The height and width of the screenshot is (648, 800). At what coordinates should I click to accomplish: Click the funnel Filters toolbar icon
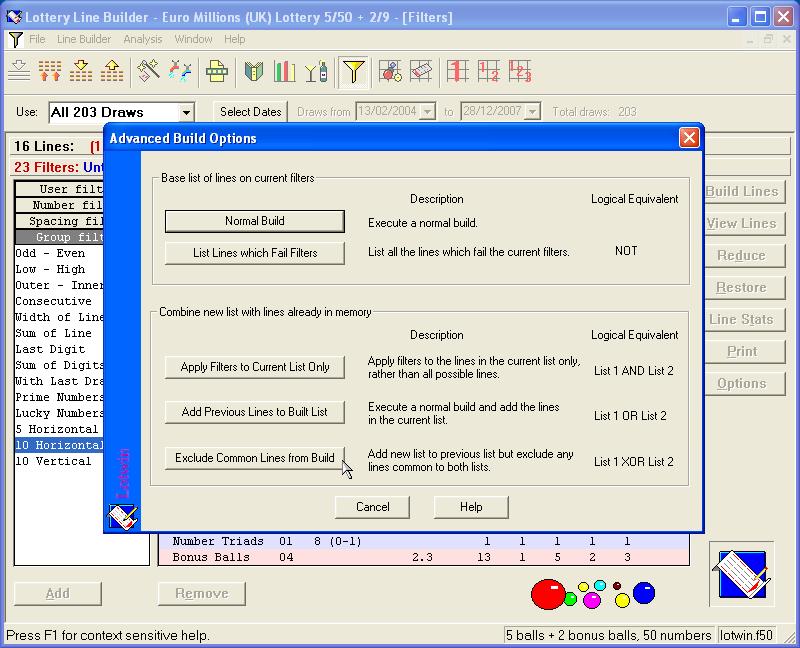352,71
